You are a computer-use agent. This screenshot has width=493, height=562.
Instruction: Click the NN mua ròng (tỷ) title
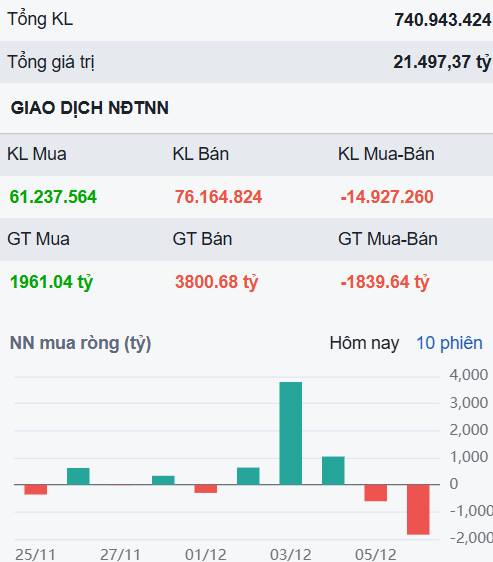pos(80,343)
